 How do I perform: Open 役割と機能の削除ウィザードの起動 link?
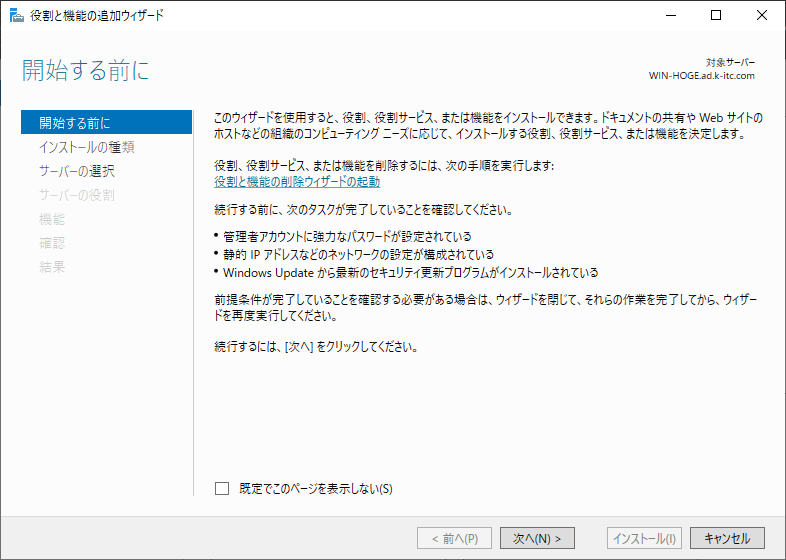point(297,181)
